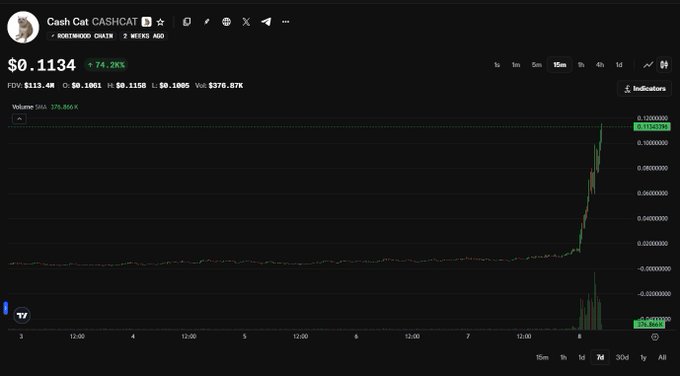Image resolution: width=680 pixels, height=376 pixels.
Task: Open the X (Twitter) link
Action: coord(246,22)
